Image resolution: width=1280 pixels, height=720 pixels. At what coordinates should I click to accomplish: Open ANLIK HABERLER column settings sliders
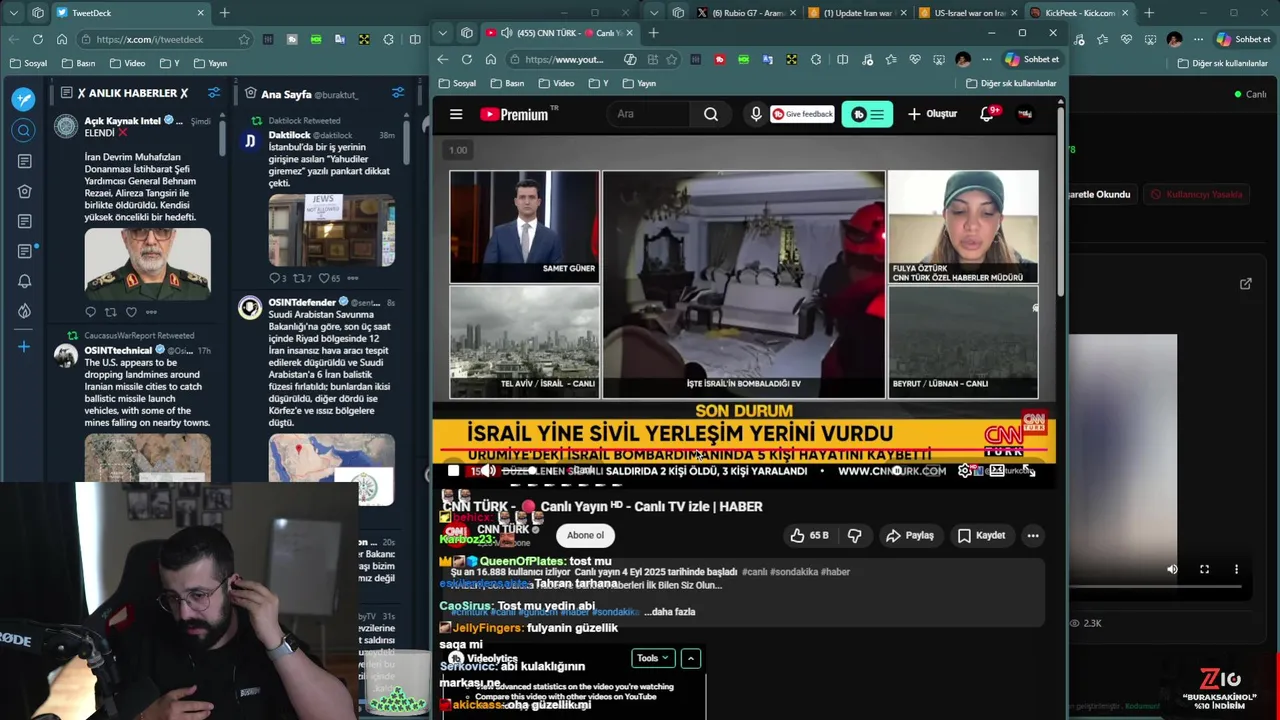click(x=214, y=93)
